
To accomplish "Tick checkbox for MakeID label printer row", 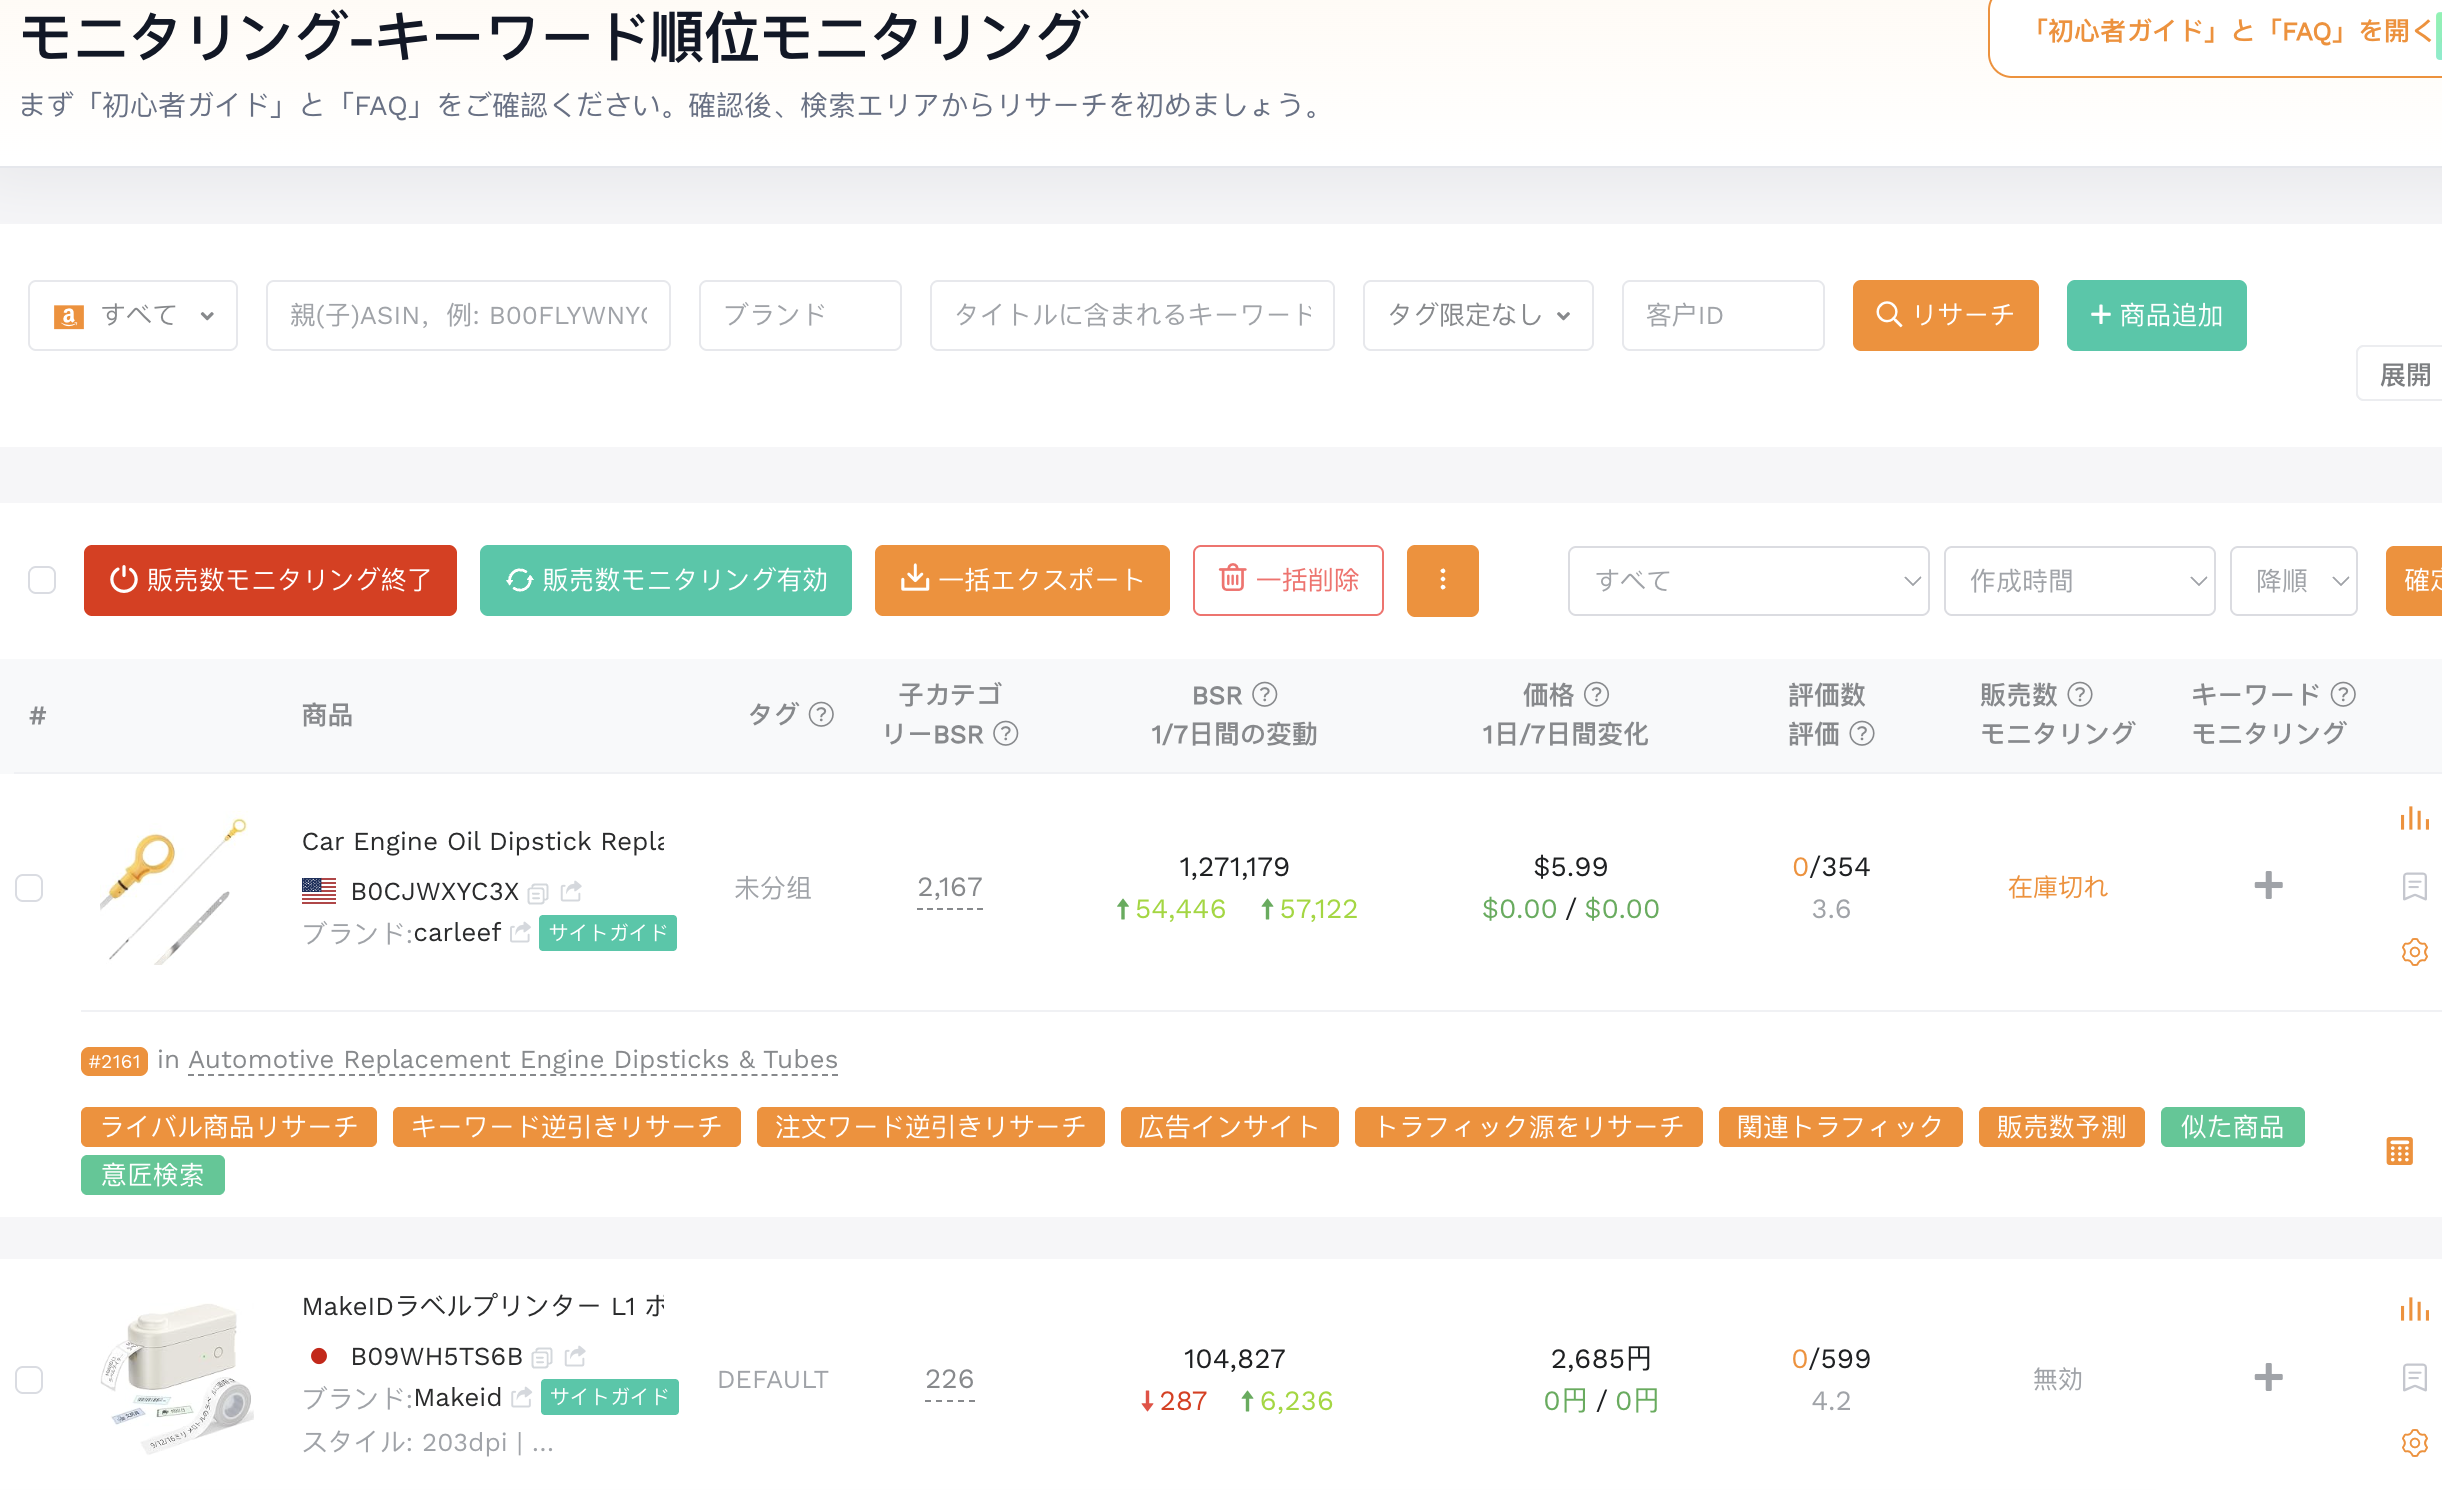I will point(30,1380).
